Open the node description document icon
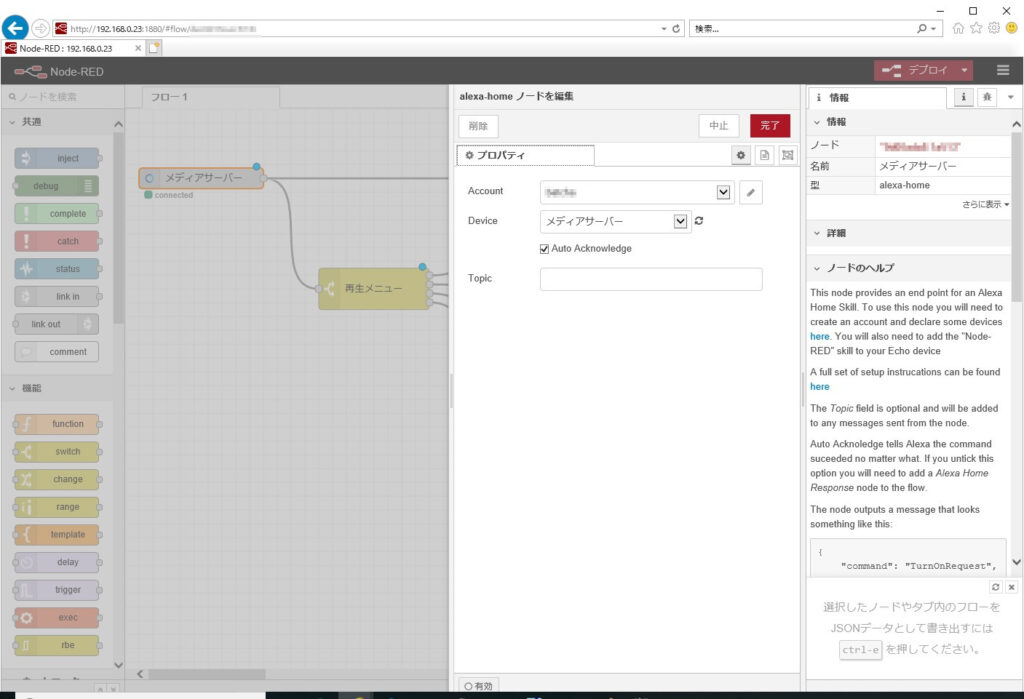The width and height of the screenshot is (1024, 699). click(764, 155)
